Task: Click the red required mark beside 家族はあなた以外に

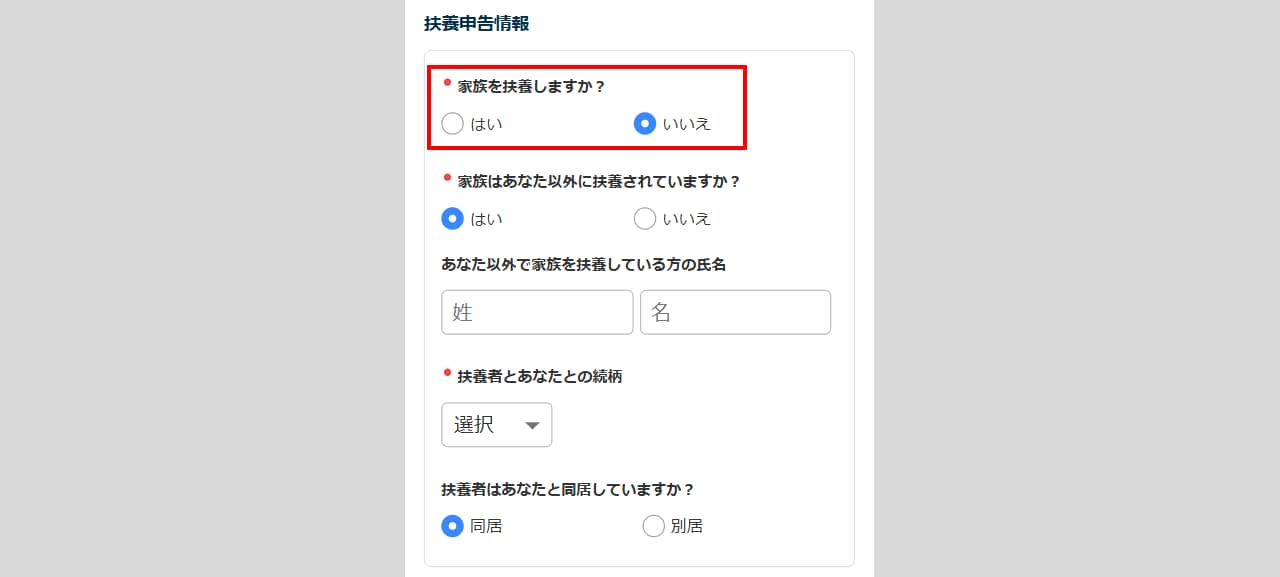Action: click(x=447, y=177)
